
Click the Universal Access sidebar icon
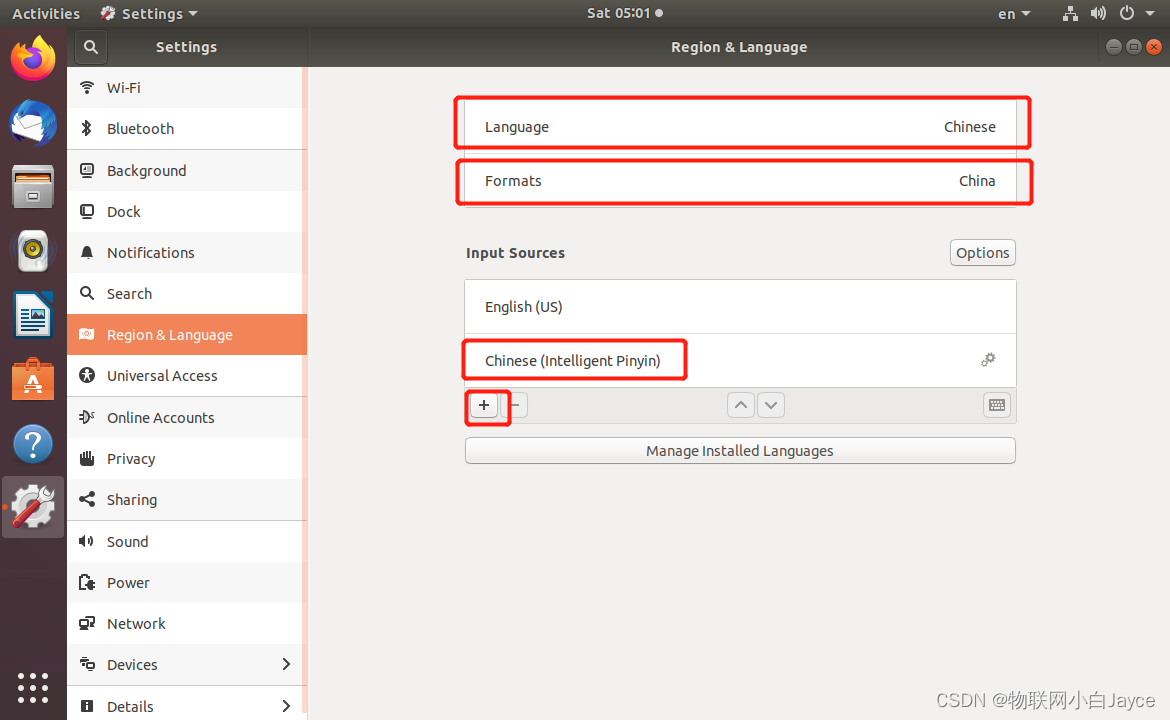point(86,376)
